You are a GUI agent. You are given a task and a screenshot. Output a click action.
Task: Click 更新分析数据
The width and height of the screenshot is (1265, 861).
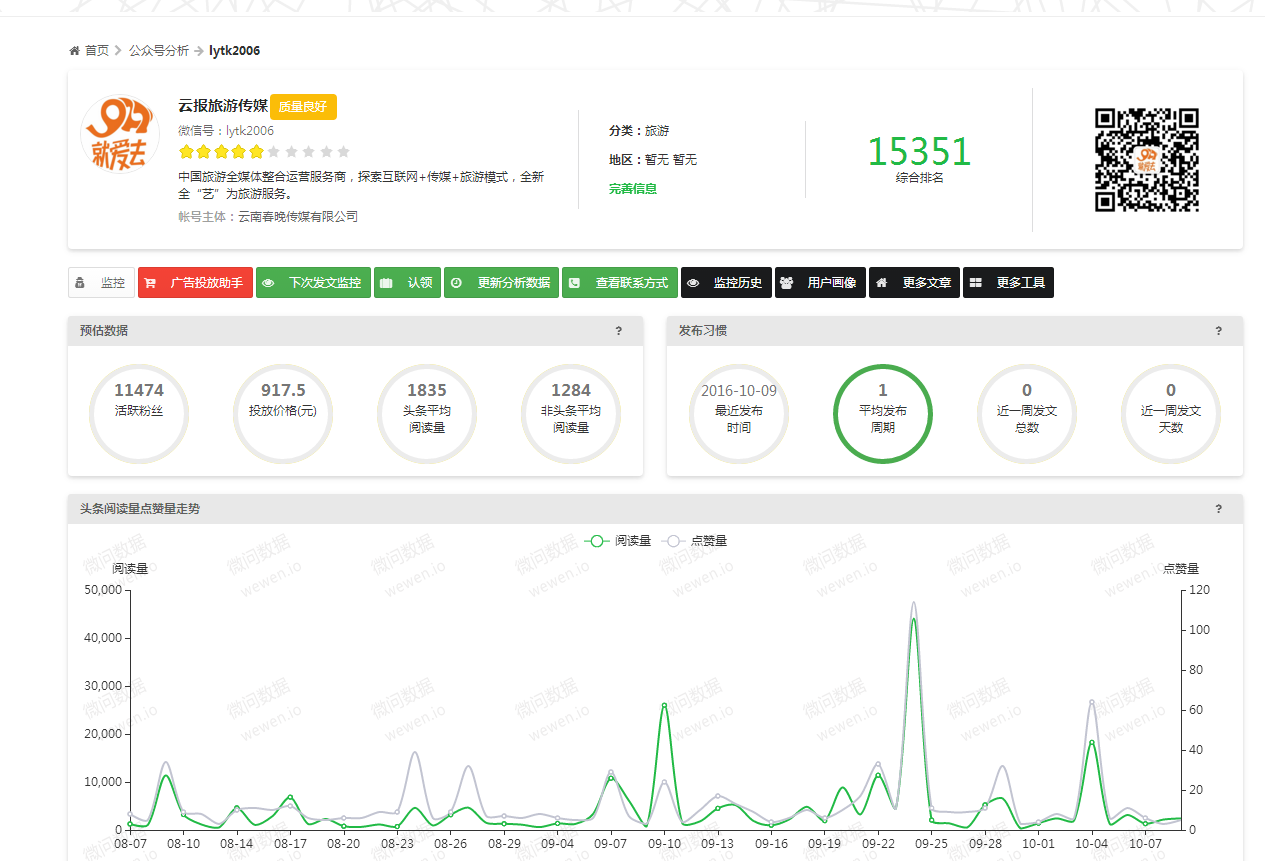(502, 282)
